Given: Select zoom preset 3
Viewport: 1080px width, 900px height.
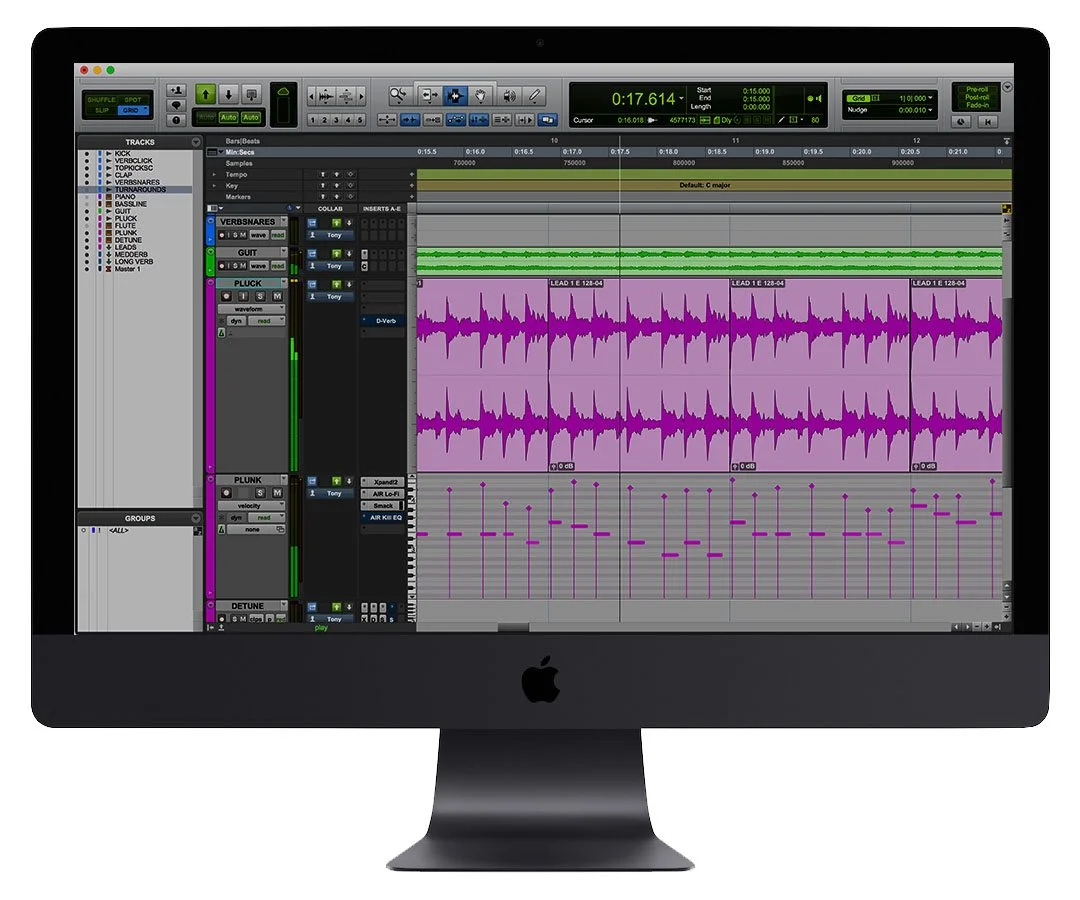Looking at the screenshot, I should click(337, 120).
